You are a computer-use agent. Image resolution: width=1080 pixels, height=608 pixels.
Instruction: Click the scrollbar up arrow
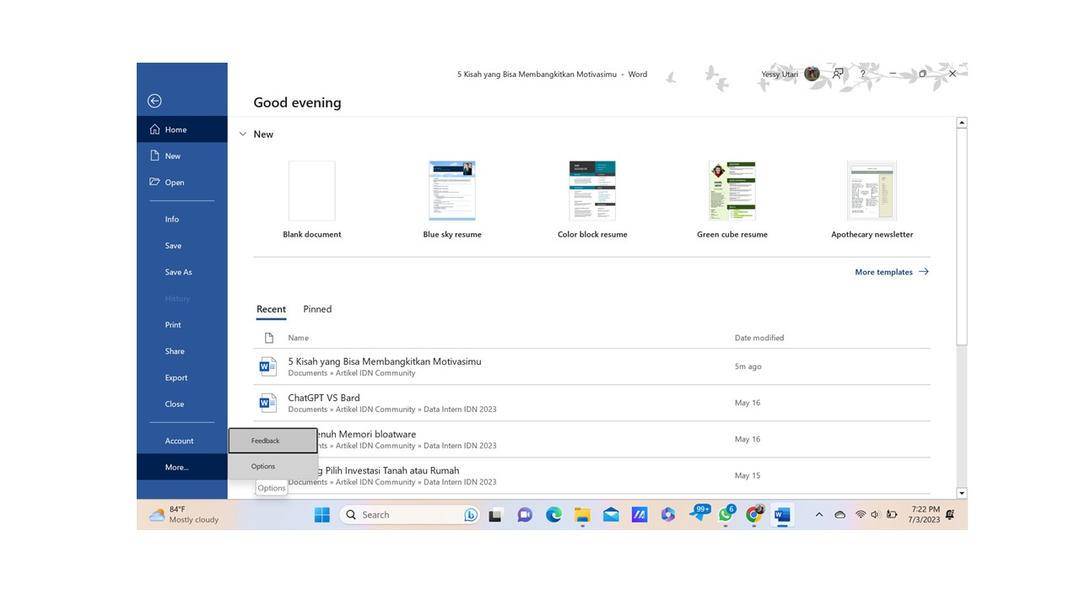pyautogui.click(x=962, y=123)
